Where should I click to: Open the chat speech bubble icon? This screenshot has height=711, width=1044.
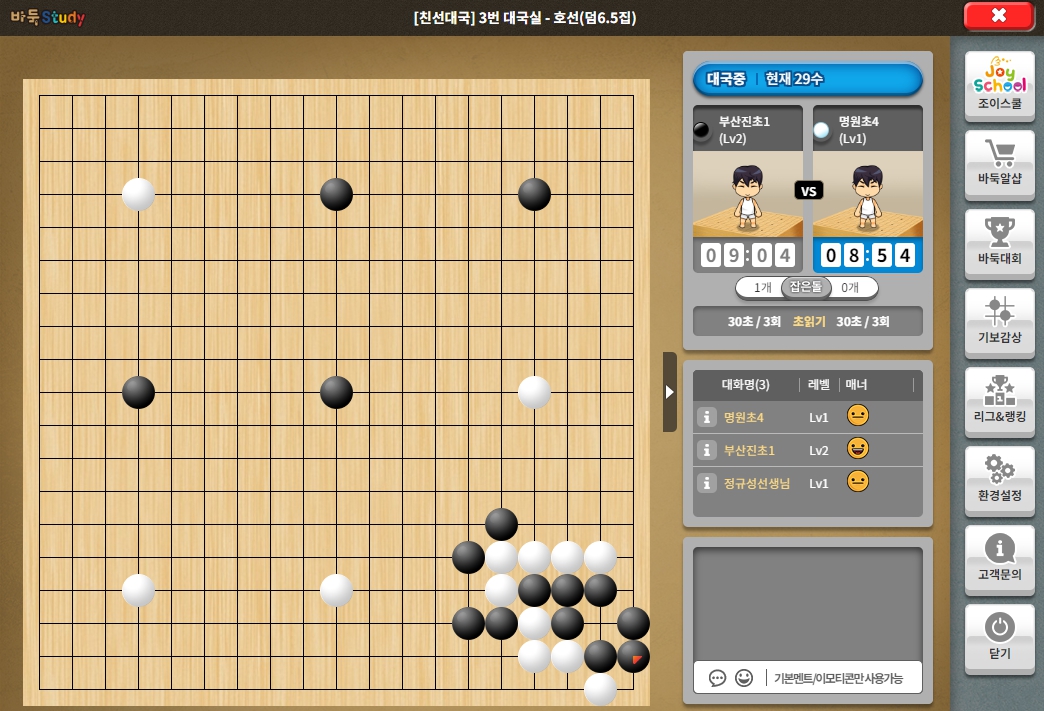[717, 678]
